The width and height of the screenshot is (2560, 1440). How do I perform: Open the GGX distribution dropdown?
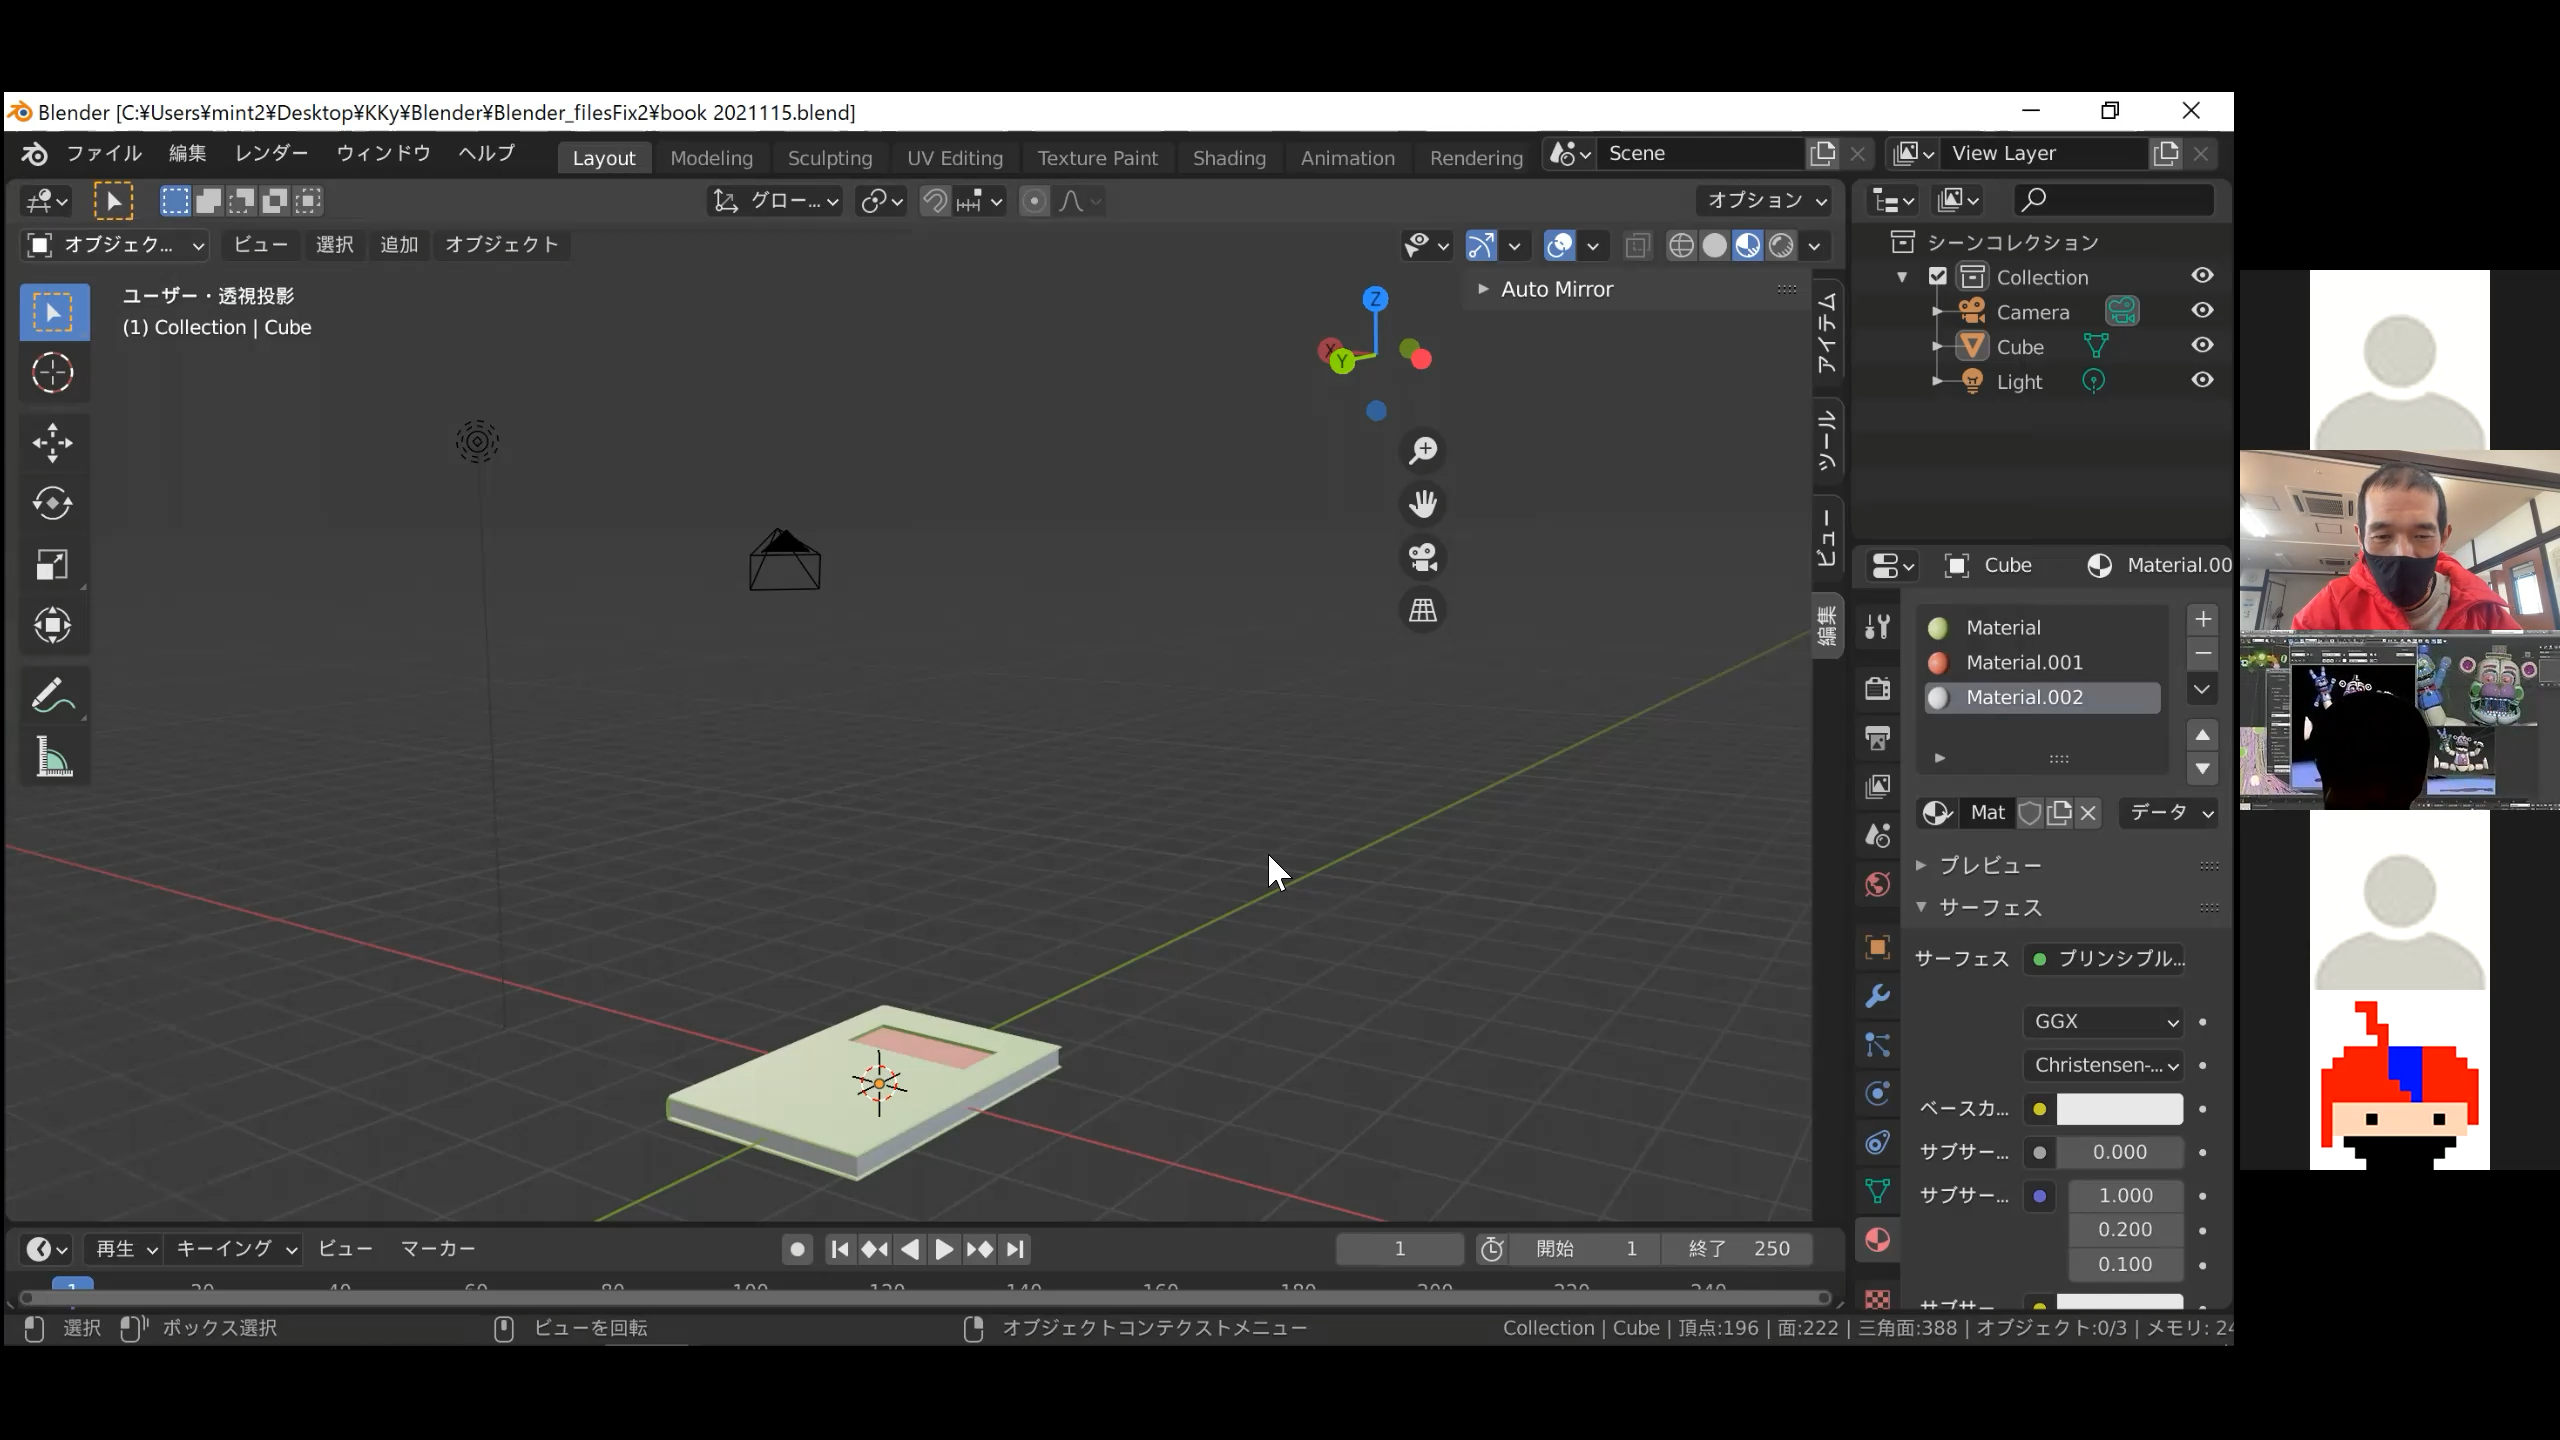2104,1022
